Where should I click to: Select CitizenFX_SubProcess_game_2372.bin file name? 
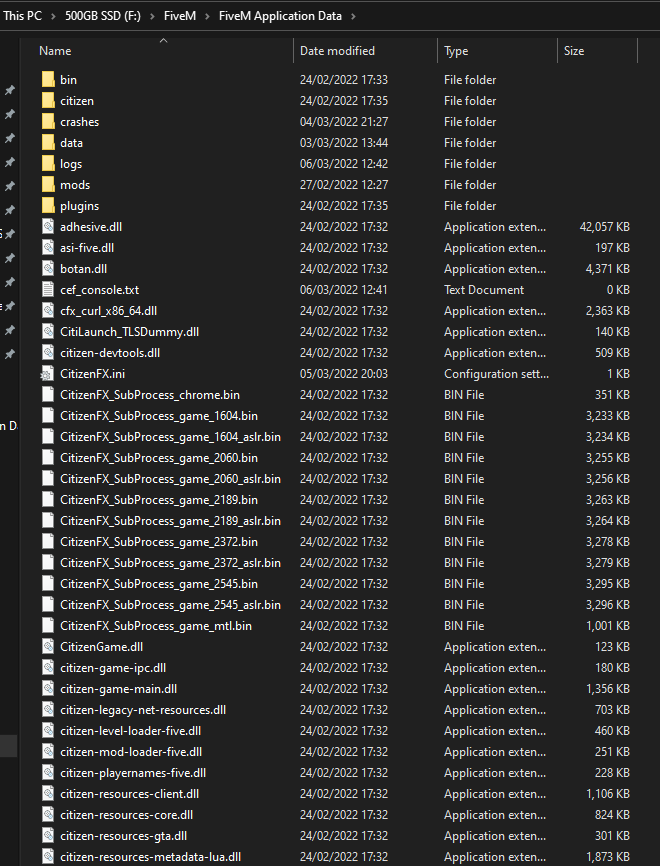coord(159,541)
